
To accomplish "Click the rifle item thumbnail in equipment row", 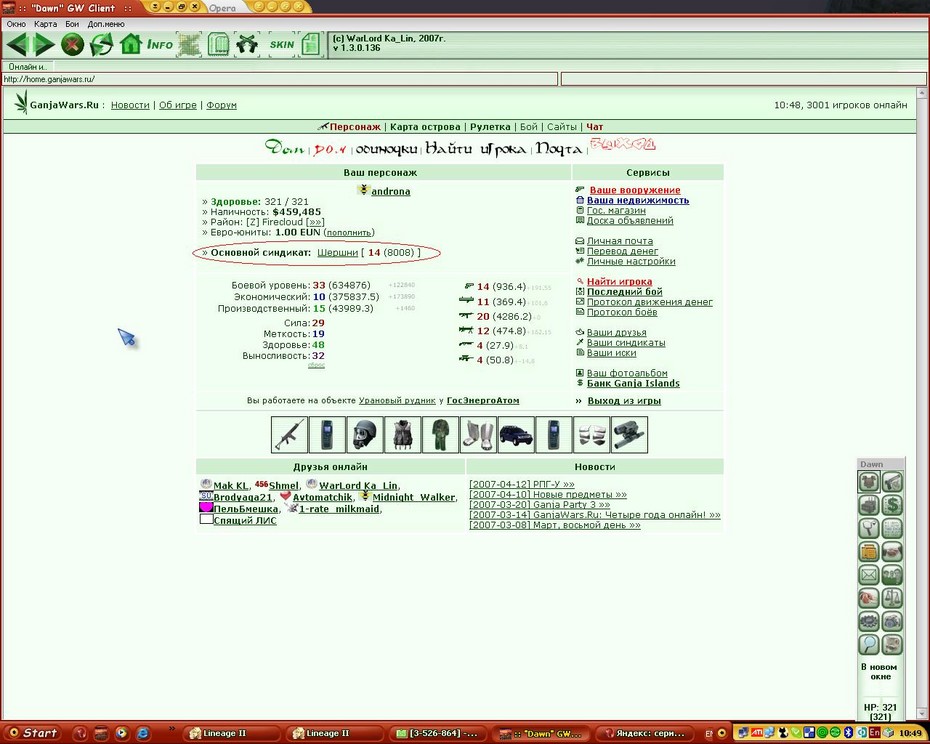I will [289, 435].
